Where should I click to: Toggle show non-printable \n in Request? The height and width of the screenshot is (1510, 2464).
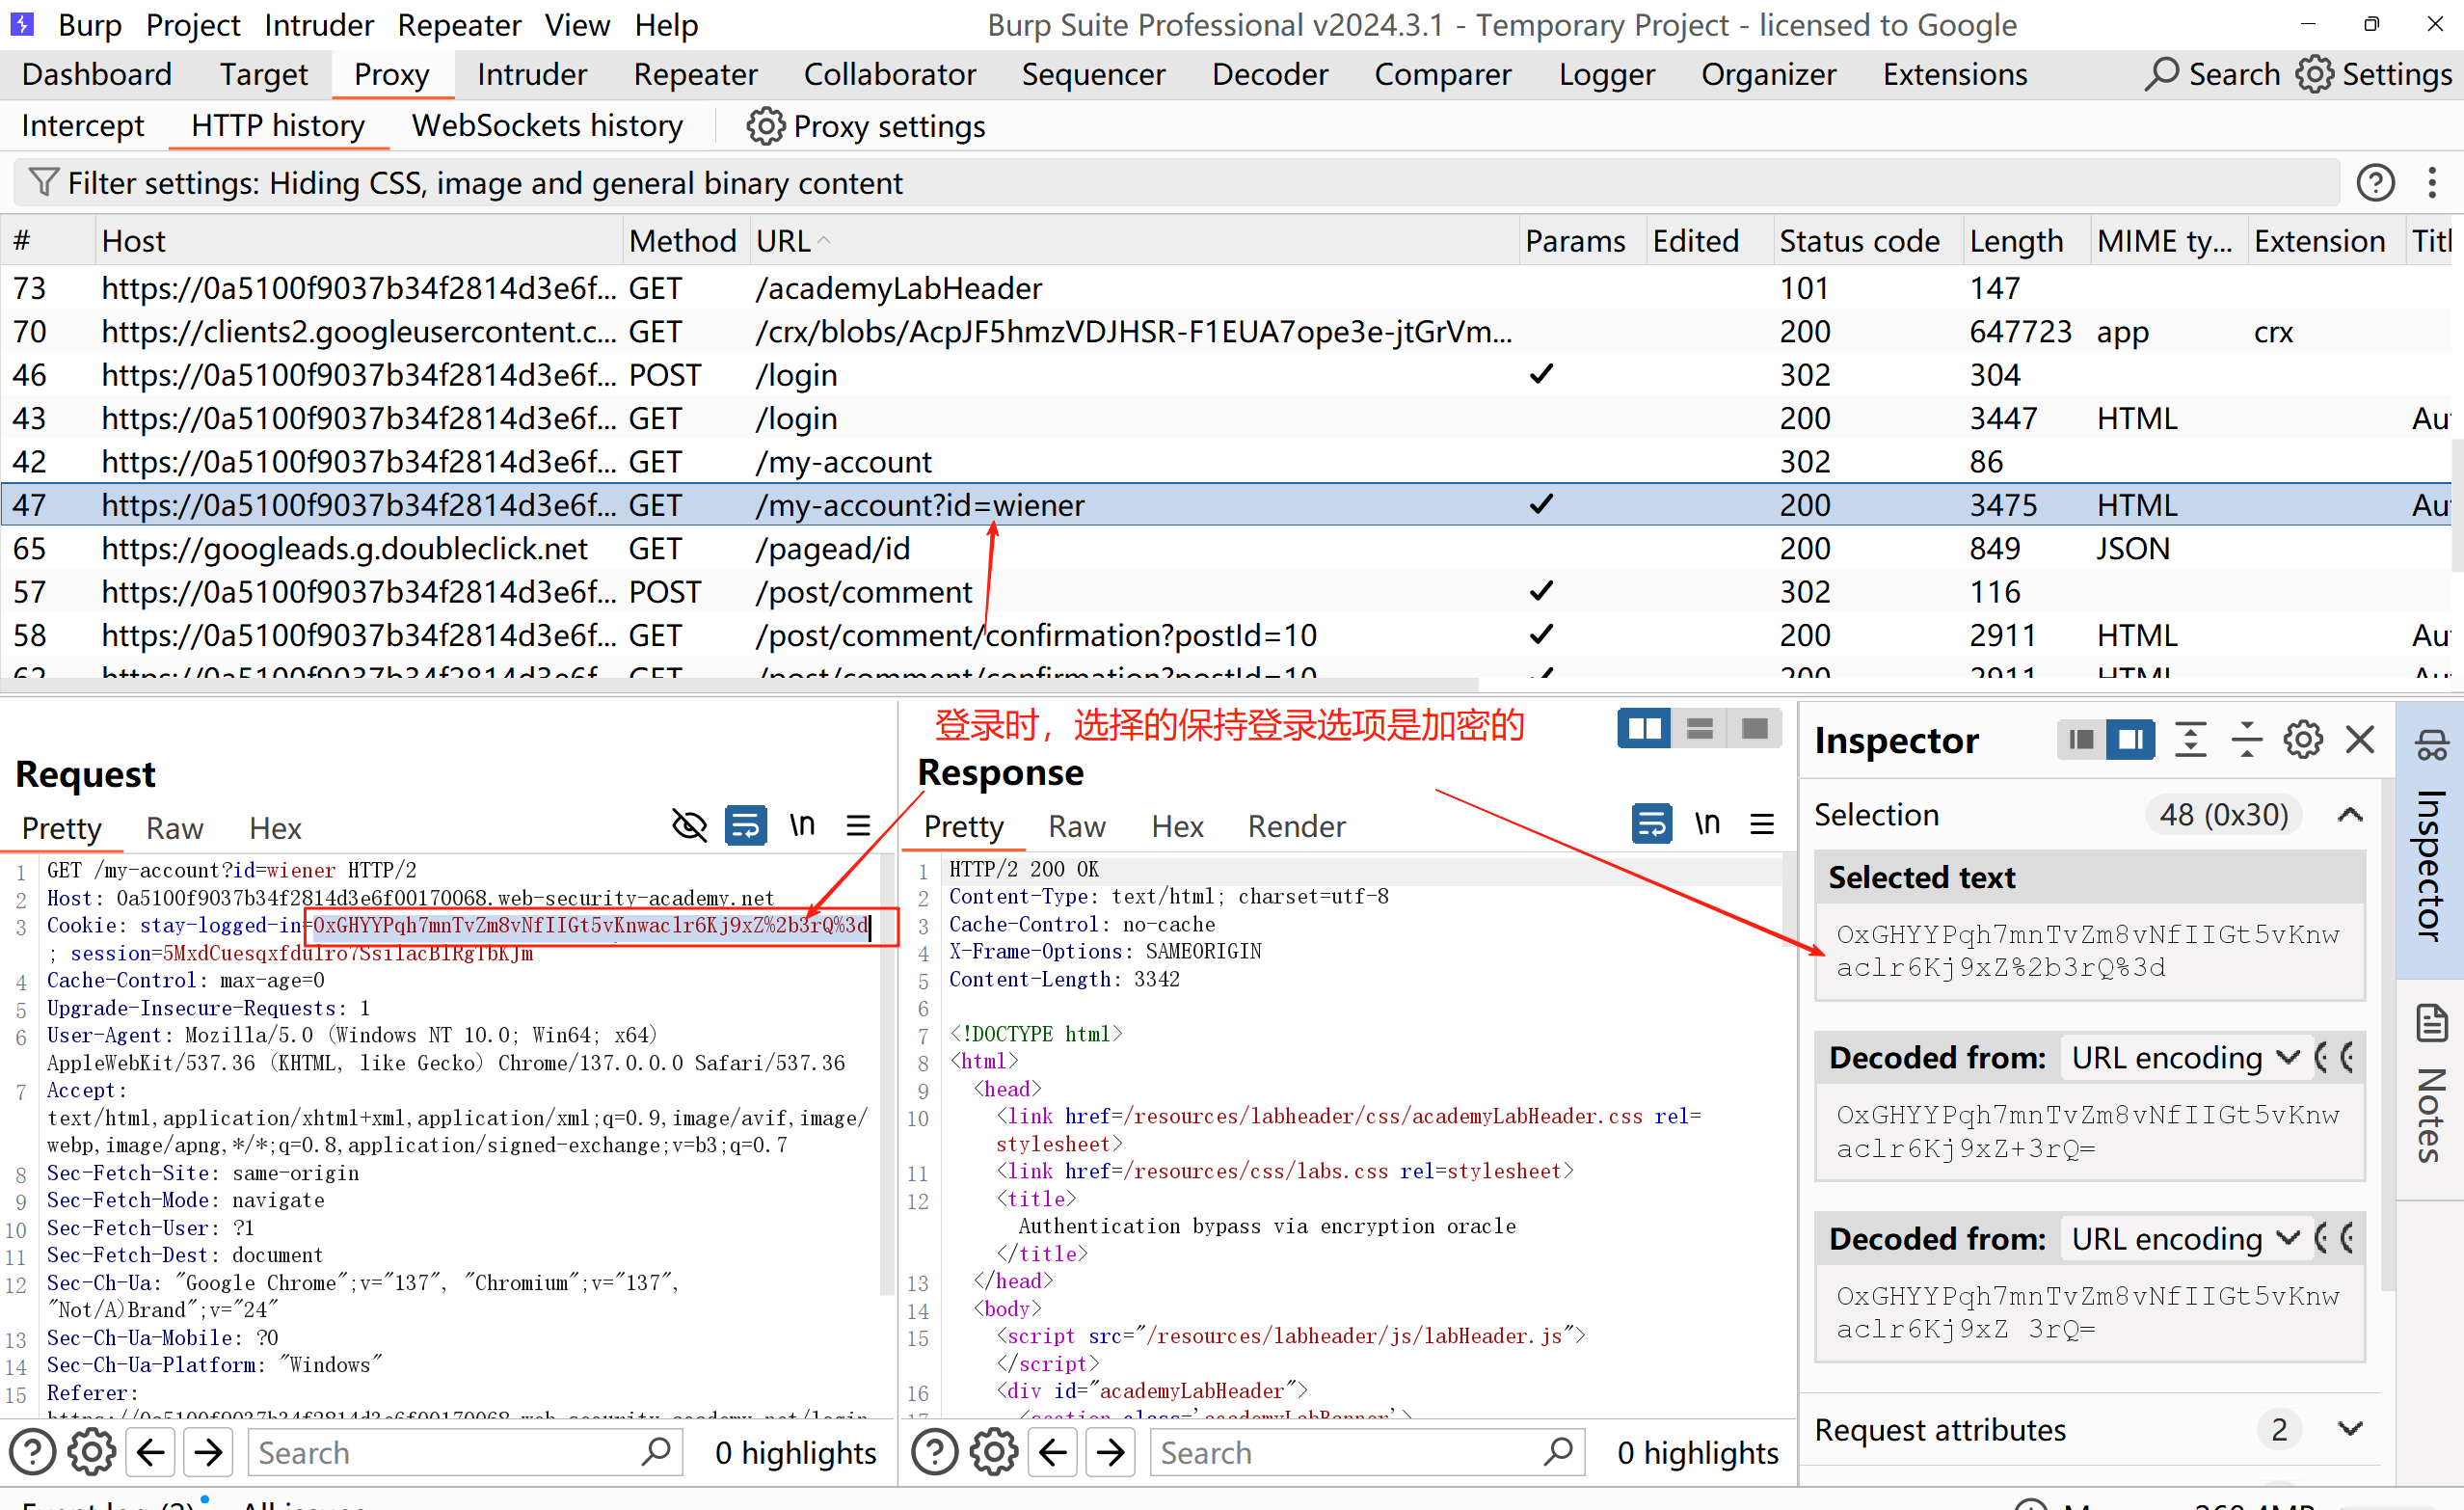pos(802,826)
